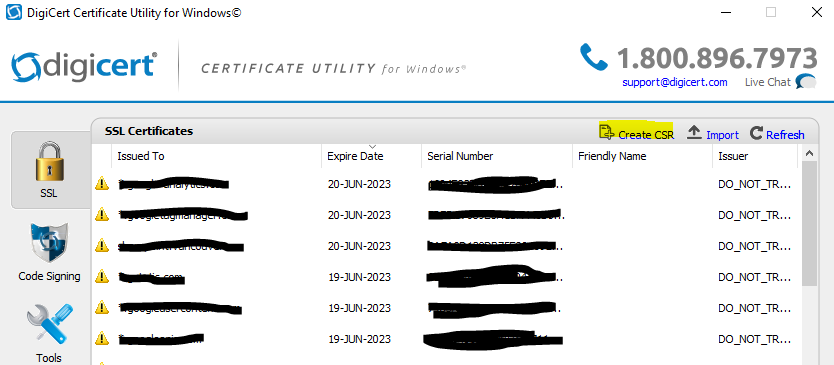Click the Refresh link
This screenshot has width=834, height=365.
(x=785, y=135)
